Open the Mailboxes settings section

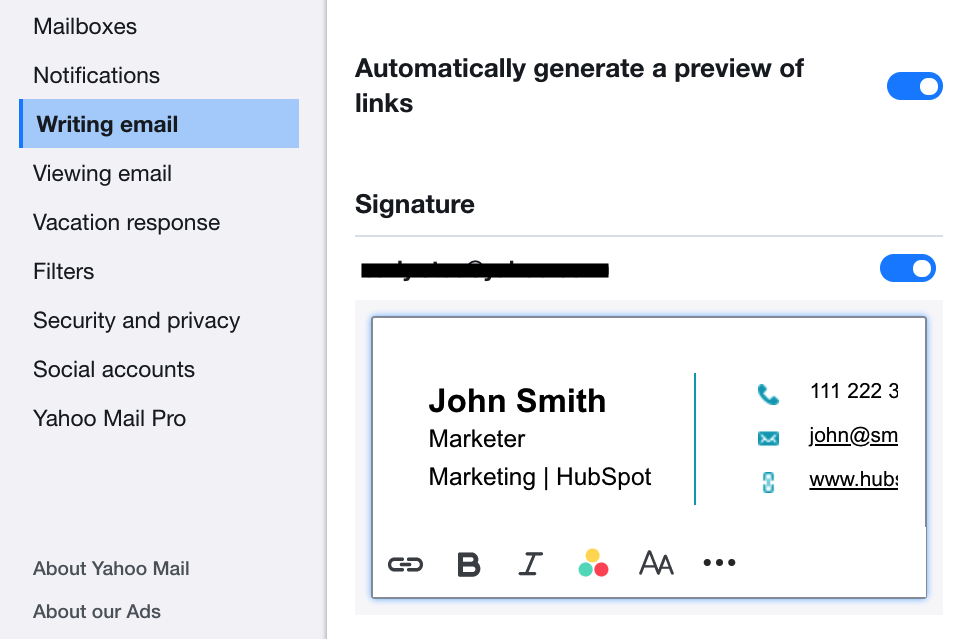[85, 26]
